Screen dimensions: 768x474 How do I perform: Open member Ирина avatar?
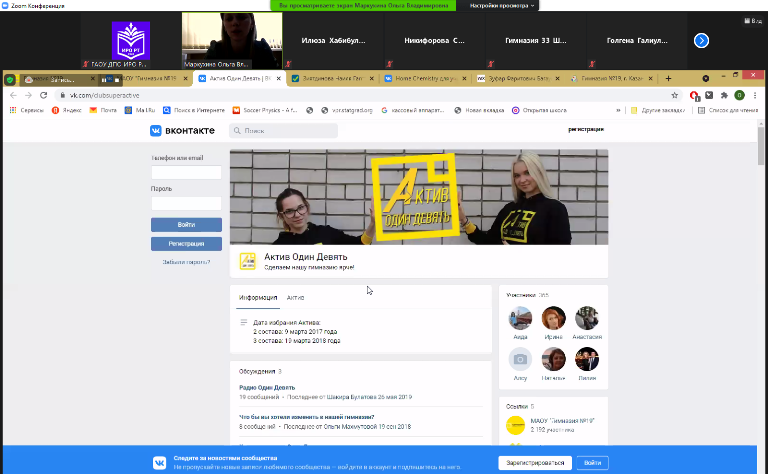[x=553, y=318]
